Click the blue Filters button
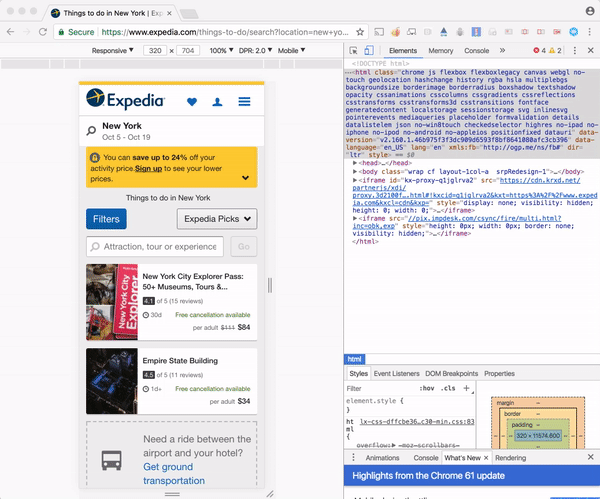 (106, 219)
